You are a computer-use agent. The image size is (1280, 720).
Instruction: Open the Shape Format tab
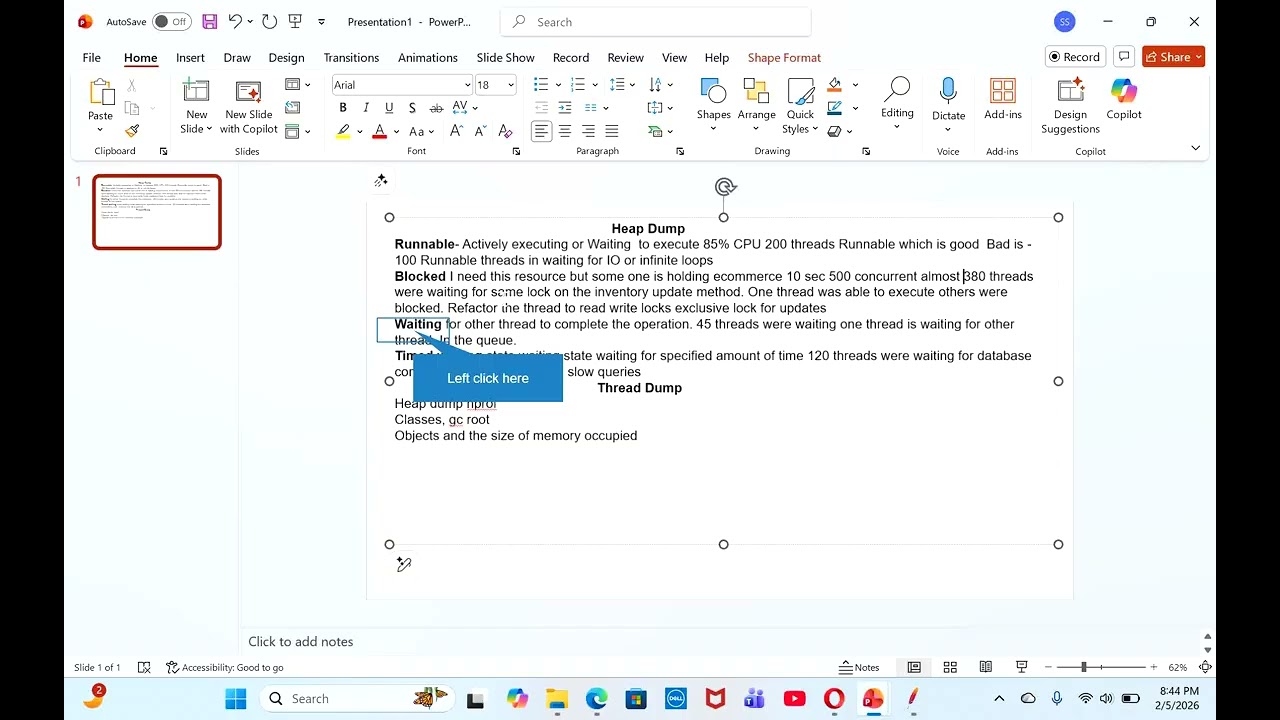click(x=784, y=57)
